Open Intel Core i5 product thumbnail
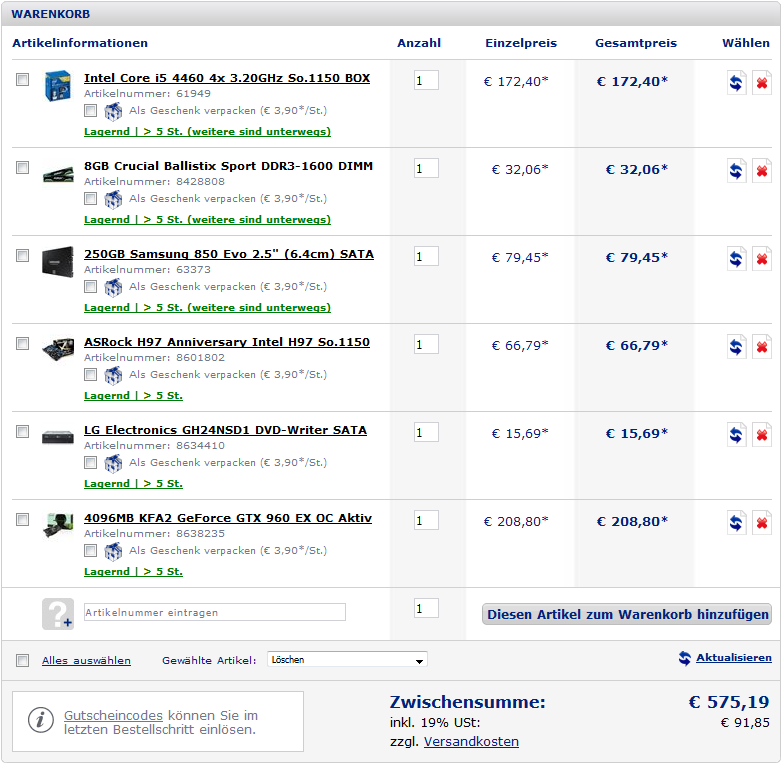Image resolution: width=781 pixels, height=769 pixels. (x=58, y=86)
